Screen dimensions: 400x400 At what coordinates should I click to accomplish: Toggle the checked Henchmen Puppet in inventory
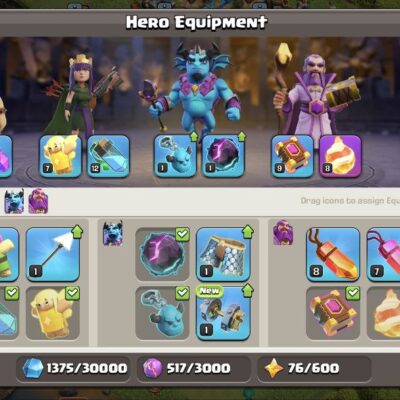tap(162, 313)
